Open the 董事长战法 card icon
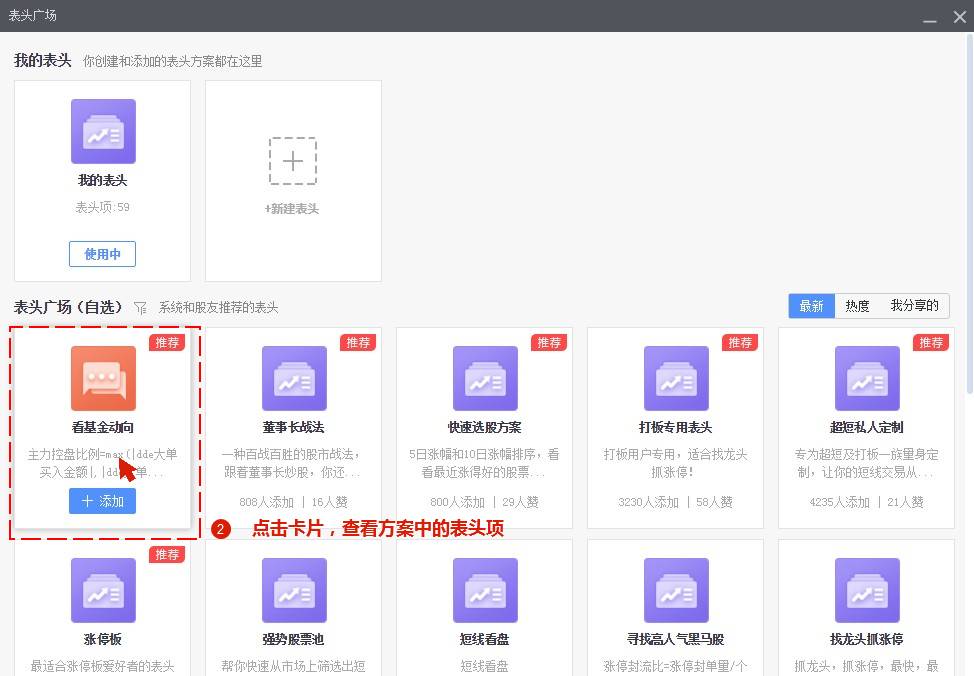Viewport: 974px width, 676px height. click(x=294, y=378)
